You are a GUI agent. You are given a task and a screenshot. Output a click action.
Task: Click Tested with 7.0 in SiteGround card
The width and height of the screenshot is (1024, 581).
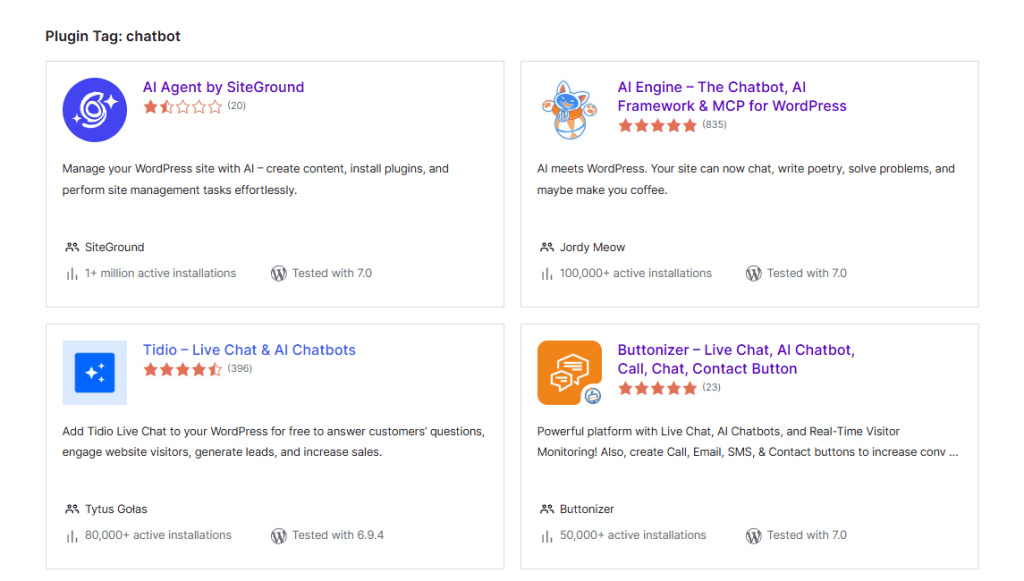pos(332,274)
